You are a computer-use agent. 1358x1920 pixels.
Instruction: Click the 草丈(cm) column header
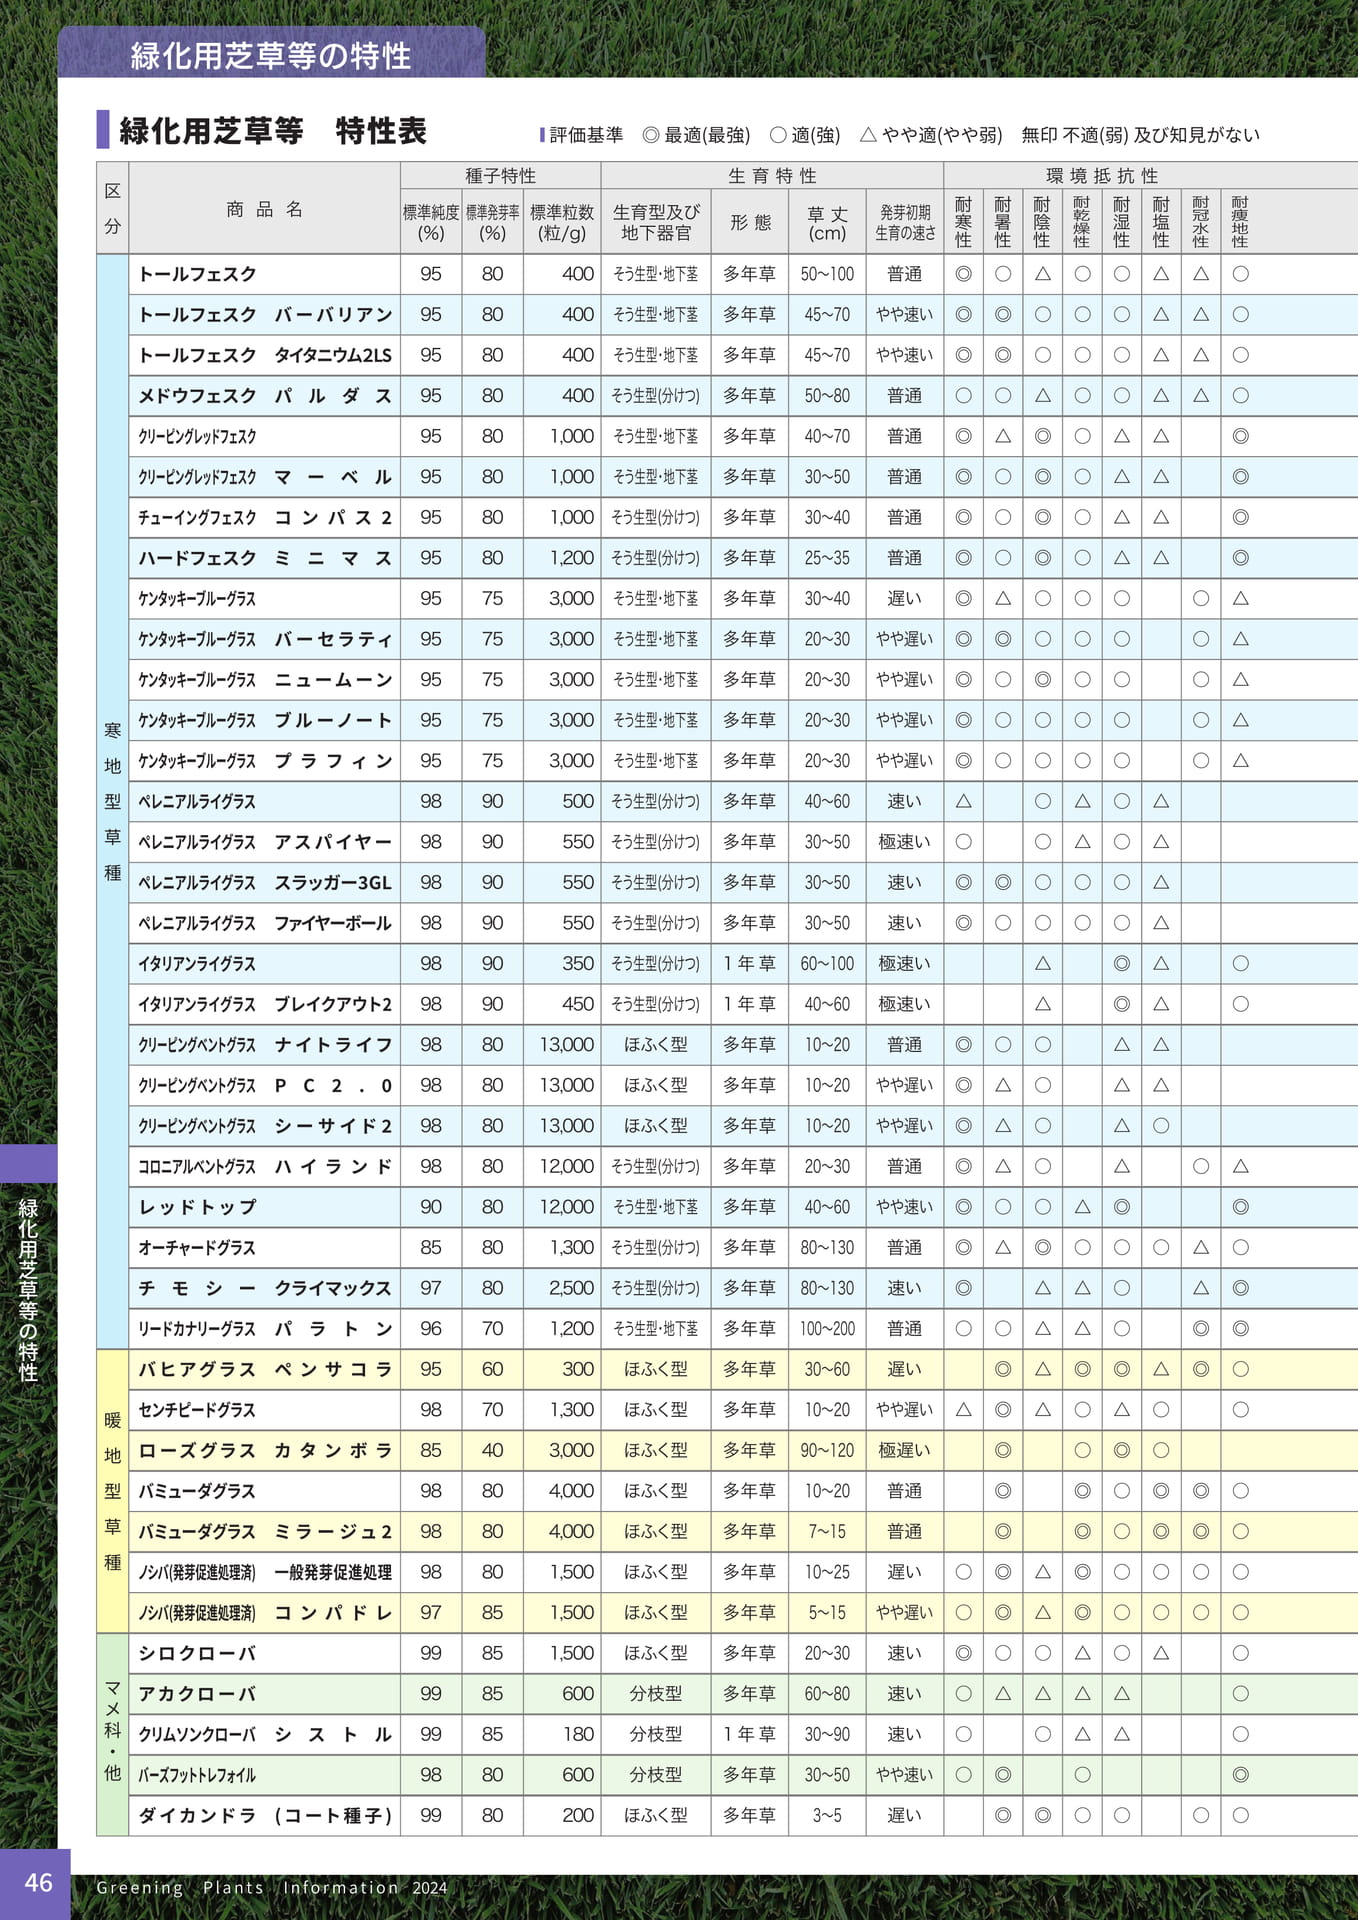pos(827,222)
